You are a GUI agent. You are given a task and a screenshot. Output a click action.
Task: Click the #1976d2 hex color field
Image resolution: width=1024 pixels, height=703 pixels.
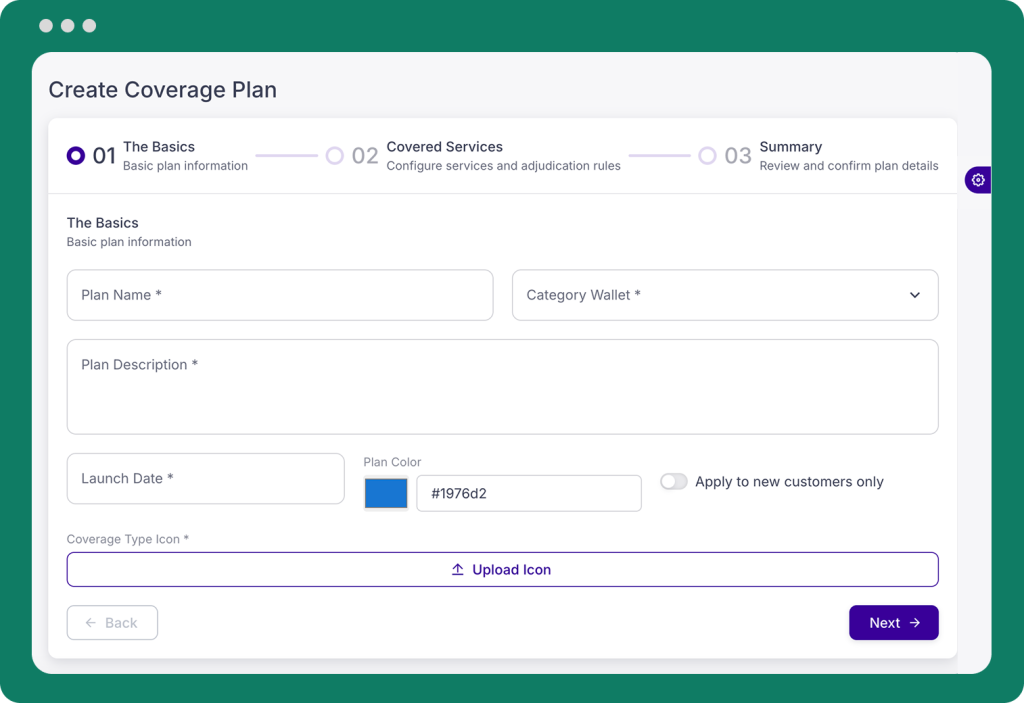coord(528,493)
